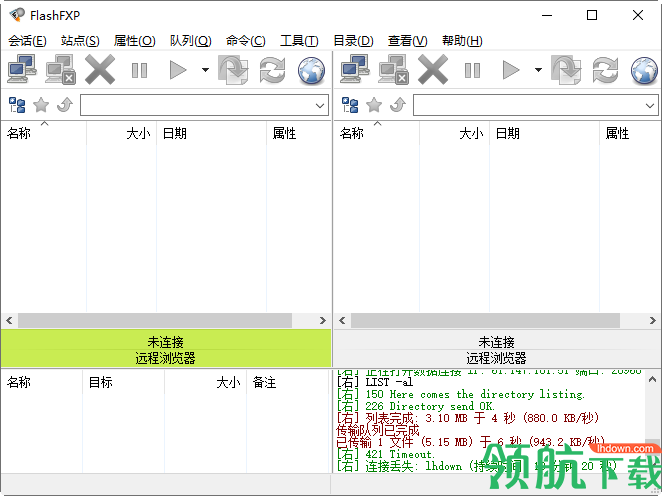Click the left pane transfer files icon

(x=233, y=70)
